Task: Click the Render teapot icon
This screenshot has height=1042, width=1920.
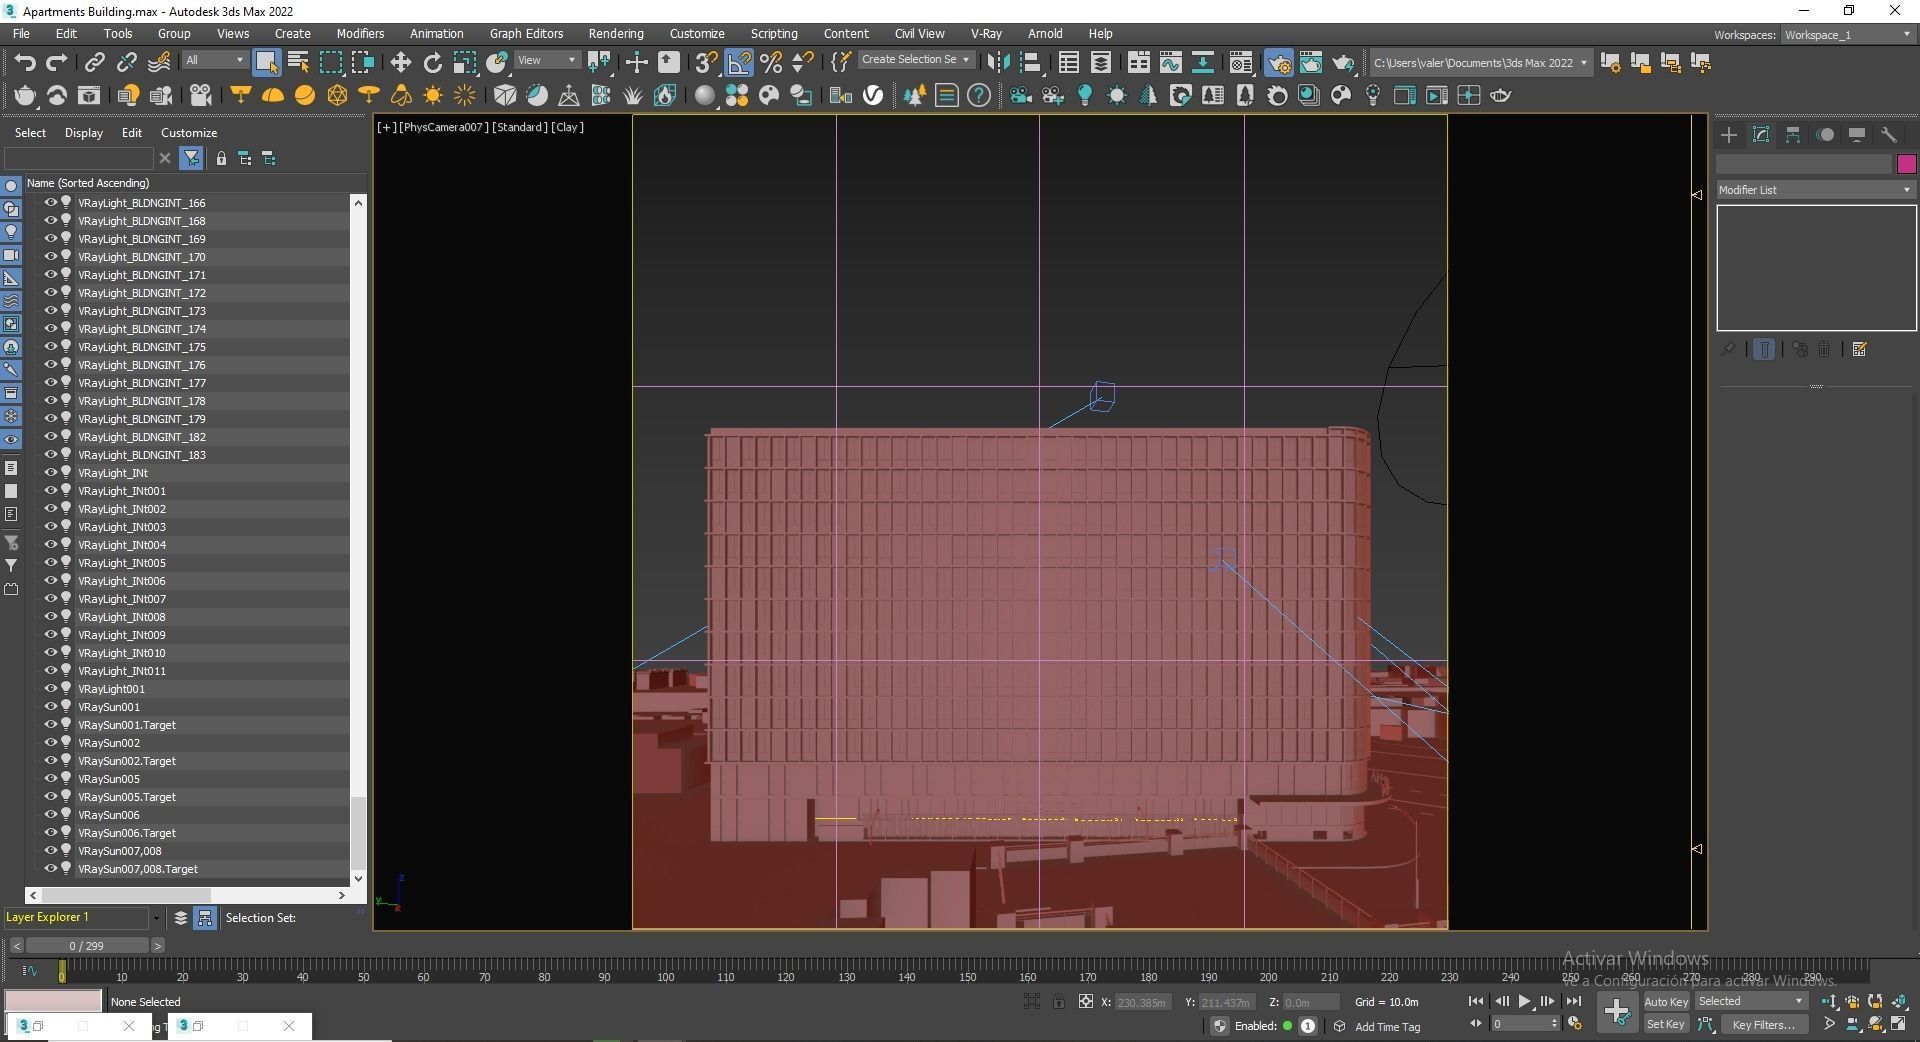Action: click(1343, 62)
